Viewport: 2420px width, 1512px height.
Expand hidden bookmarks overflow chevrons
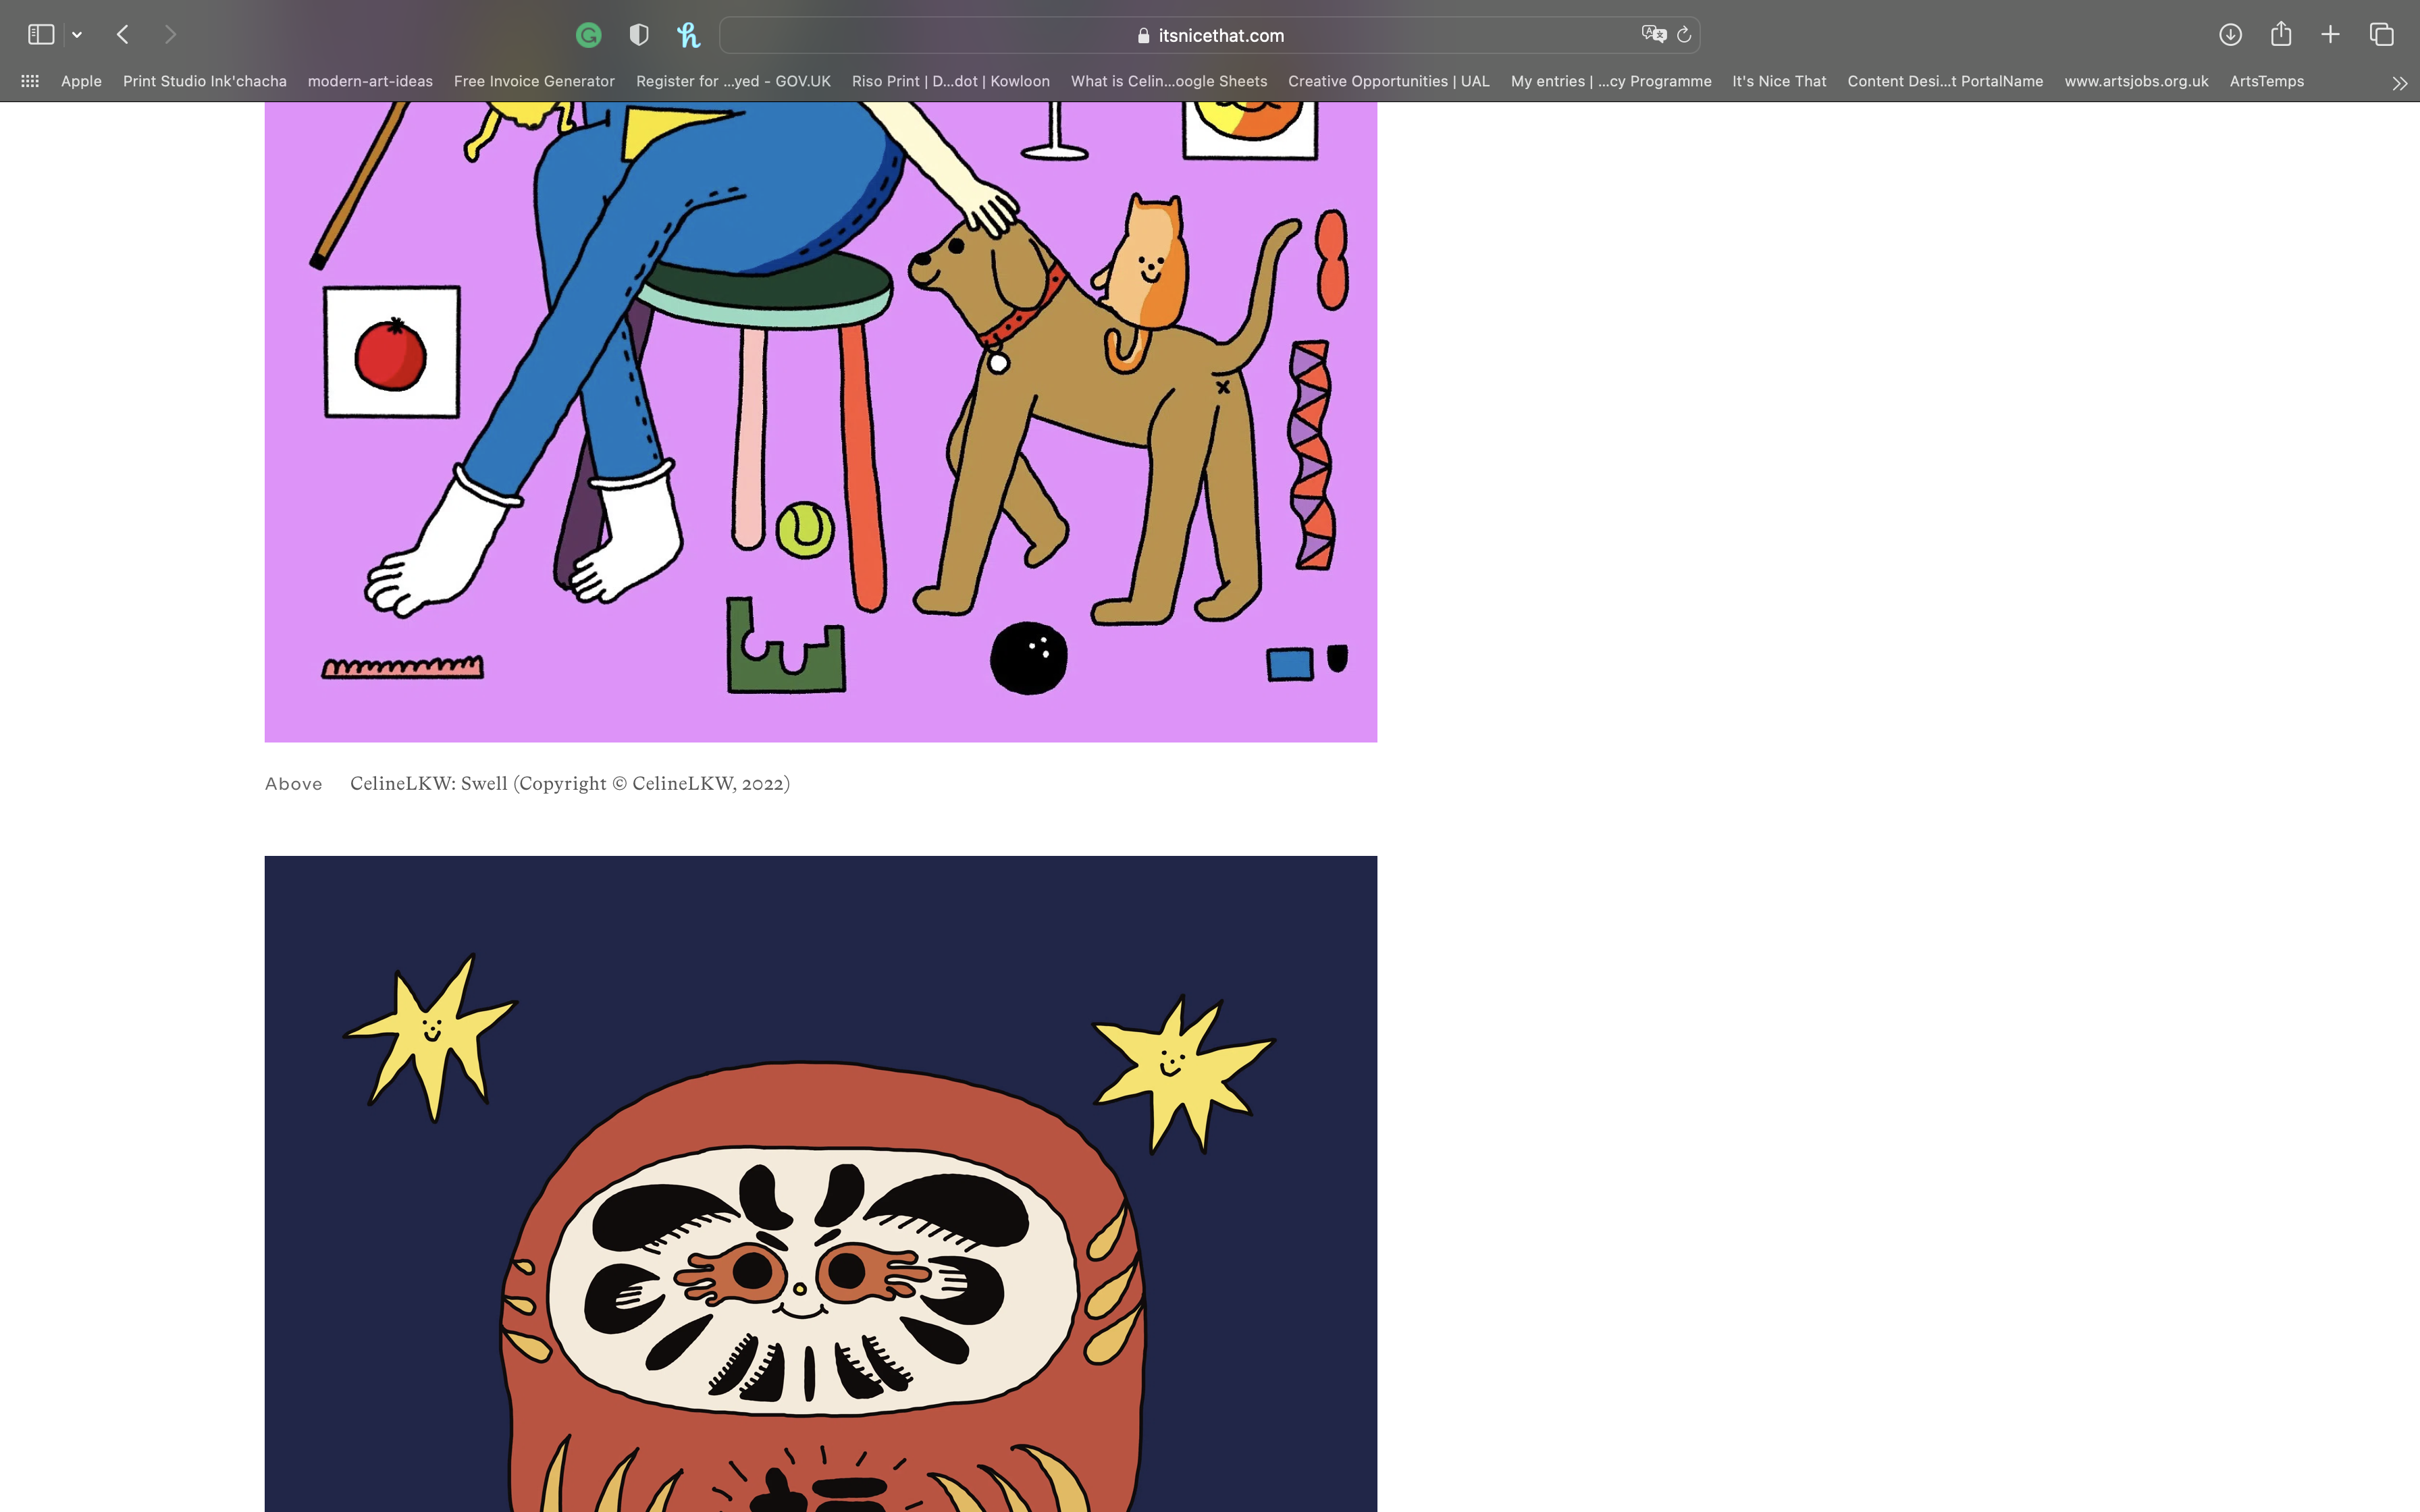[2399, 83]
